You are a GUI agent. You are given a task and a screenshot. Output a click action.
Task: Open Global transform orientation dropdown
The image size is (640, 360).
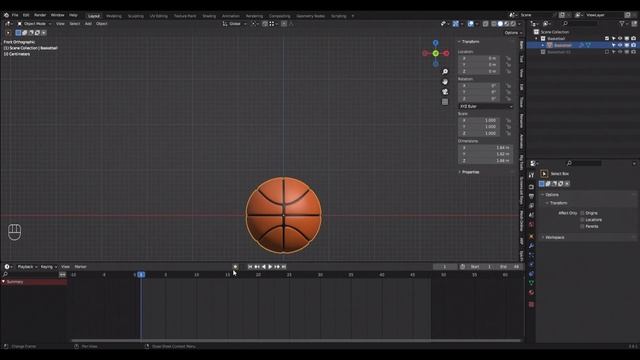pos(235,24)
